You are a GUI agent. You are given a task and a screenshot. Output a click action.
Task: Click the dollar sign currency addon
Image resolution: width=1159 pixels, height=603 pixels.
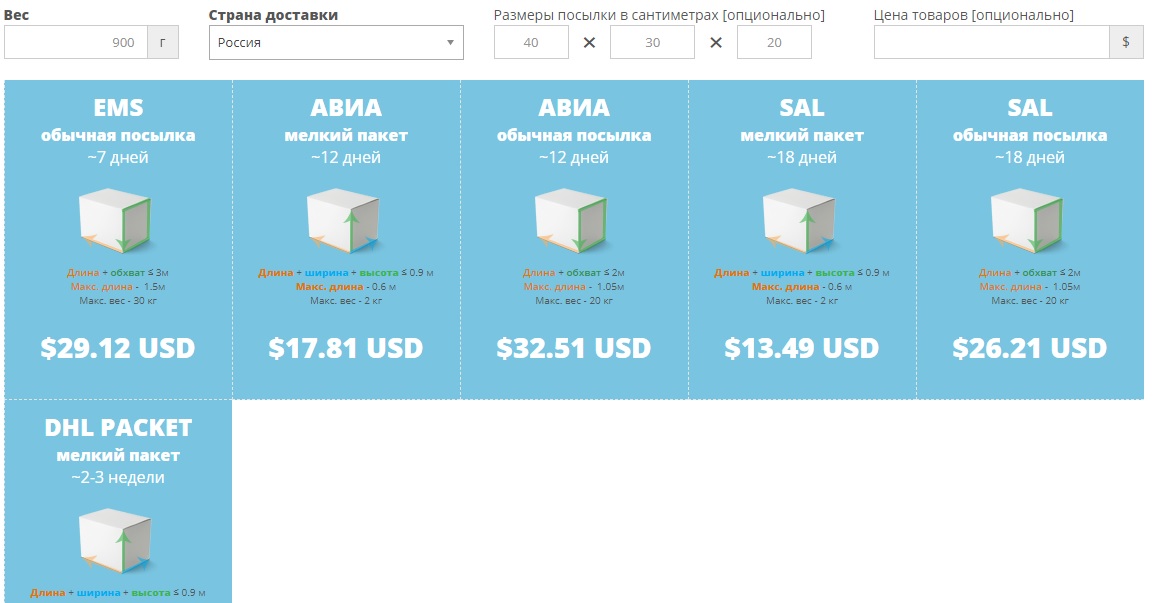coord(1126,42)
